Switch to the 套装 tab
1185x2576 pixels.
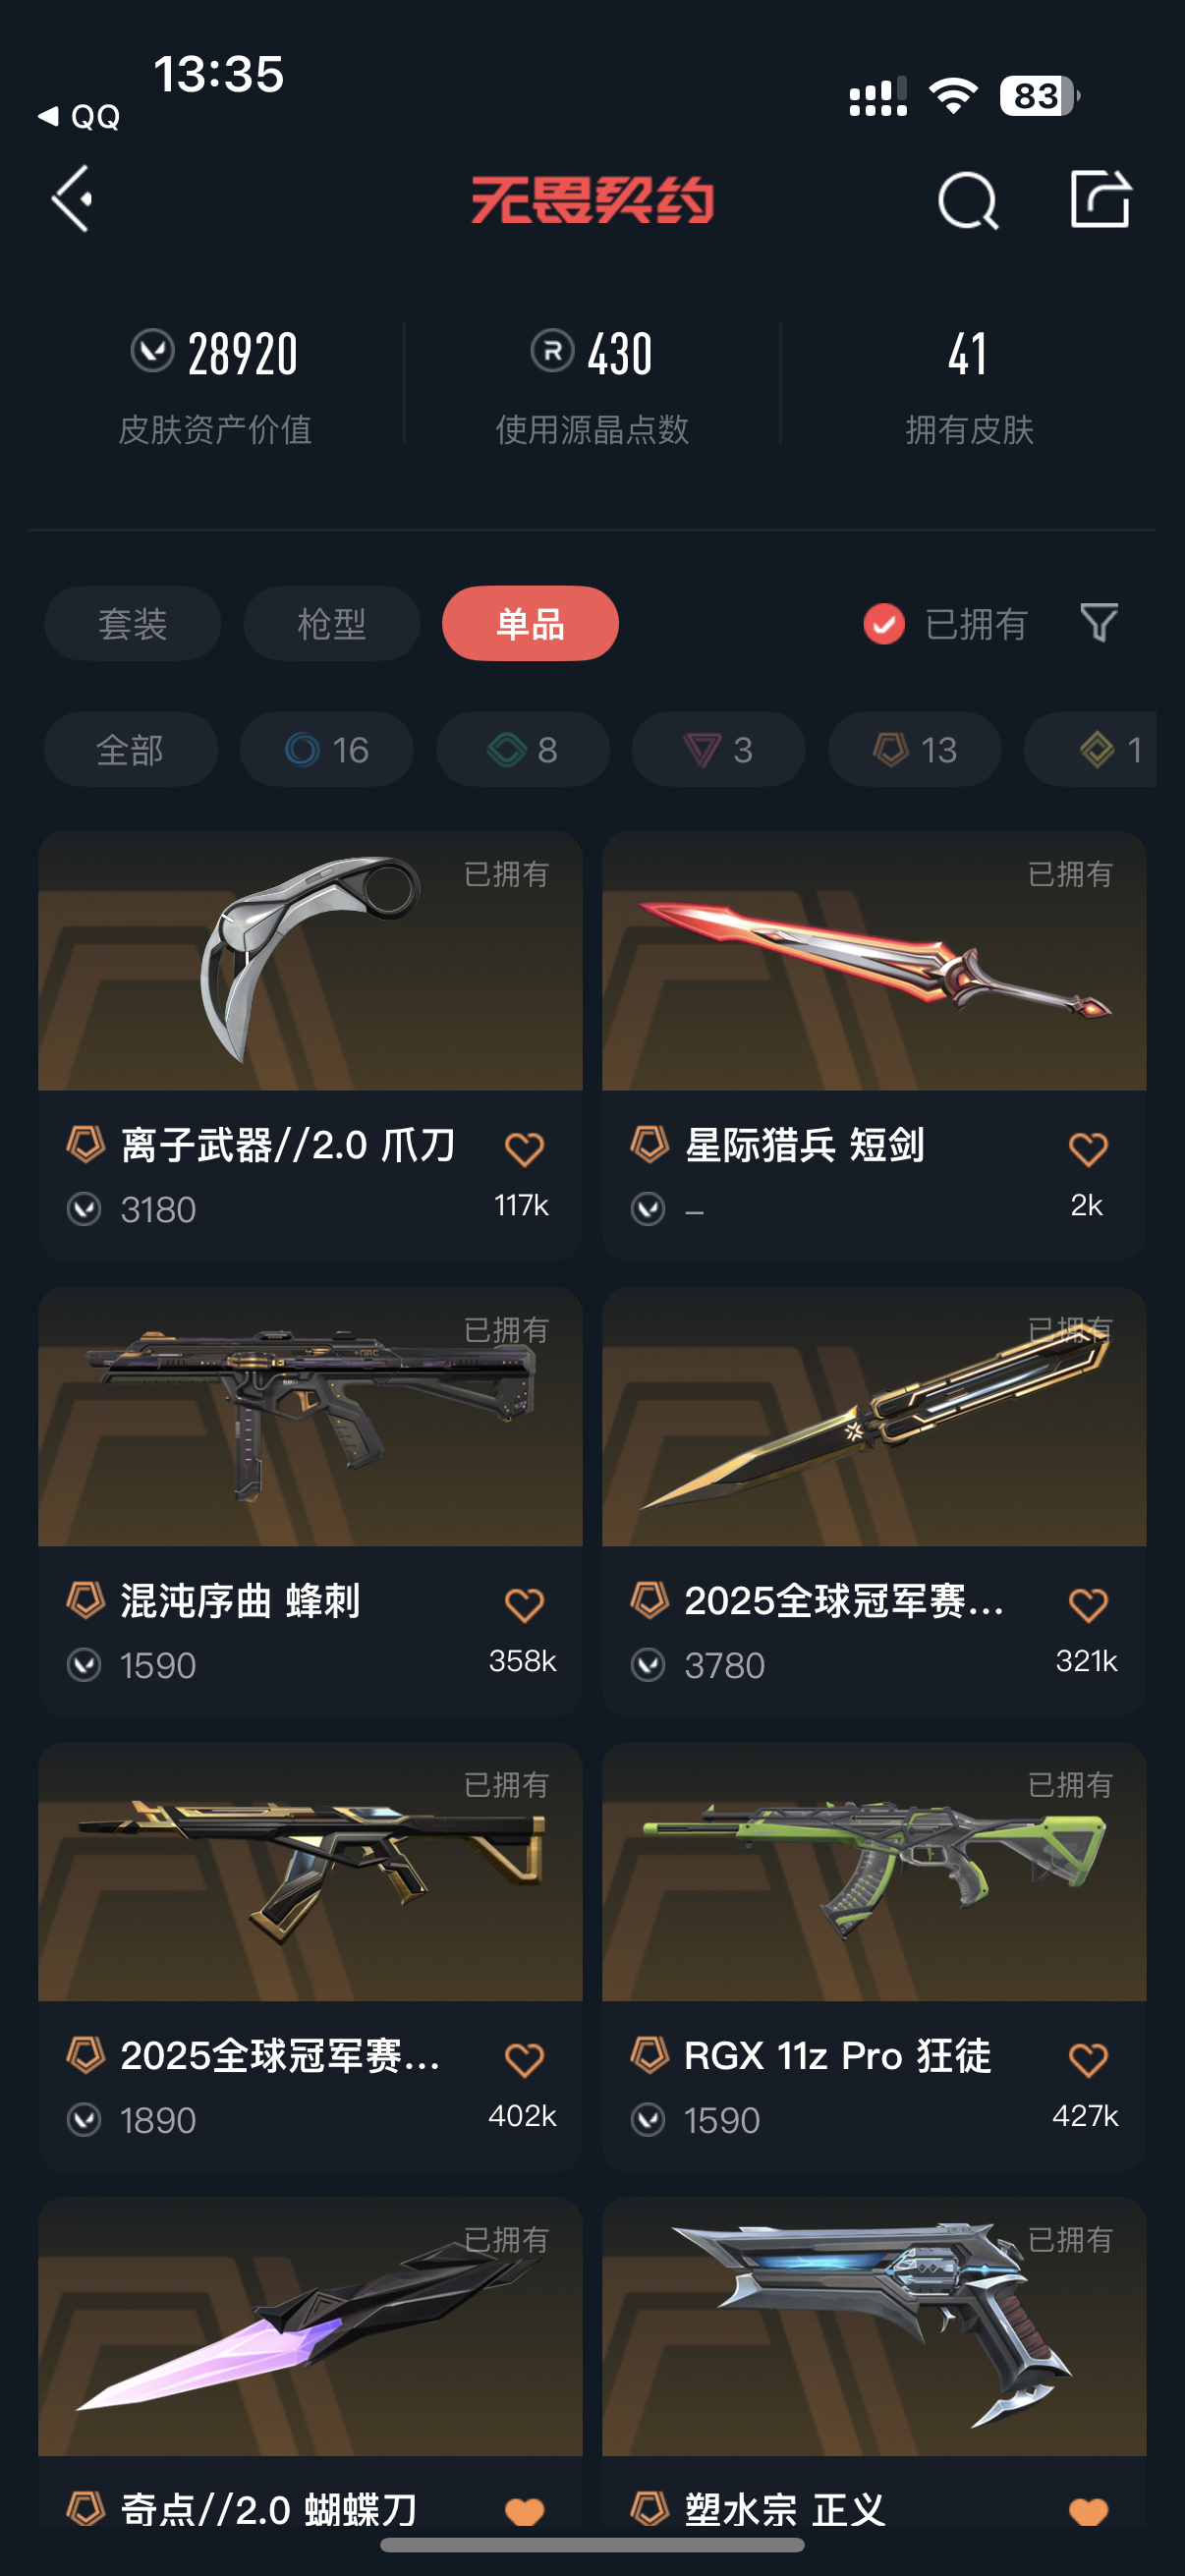pyautogui.click(x=132, y=623)
